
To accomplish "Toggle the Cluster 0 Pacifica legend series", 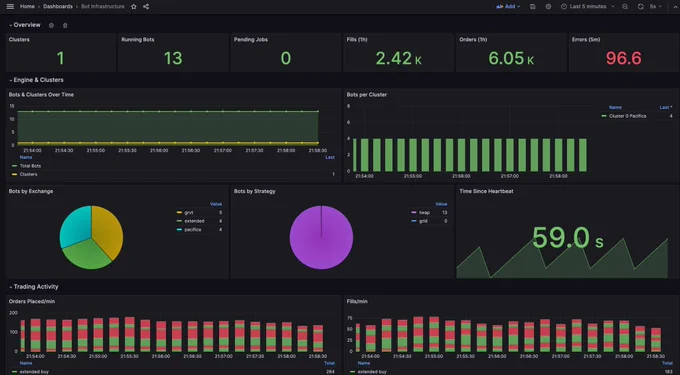I will point(628,116).
